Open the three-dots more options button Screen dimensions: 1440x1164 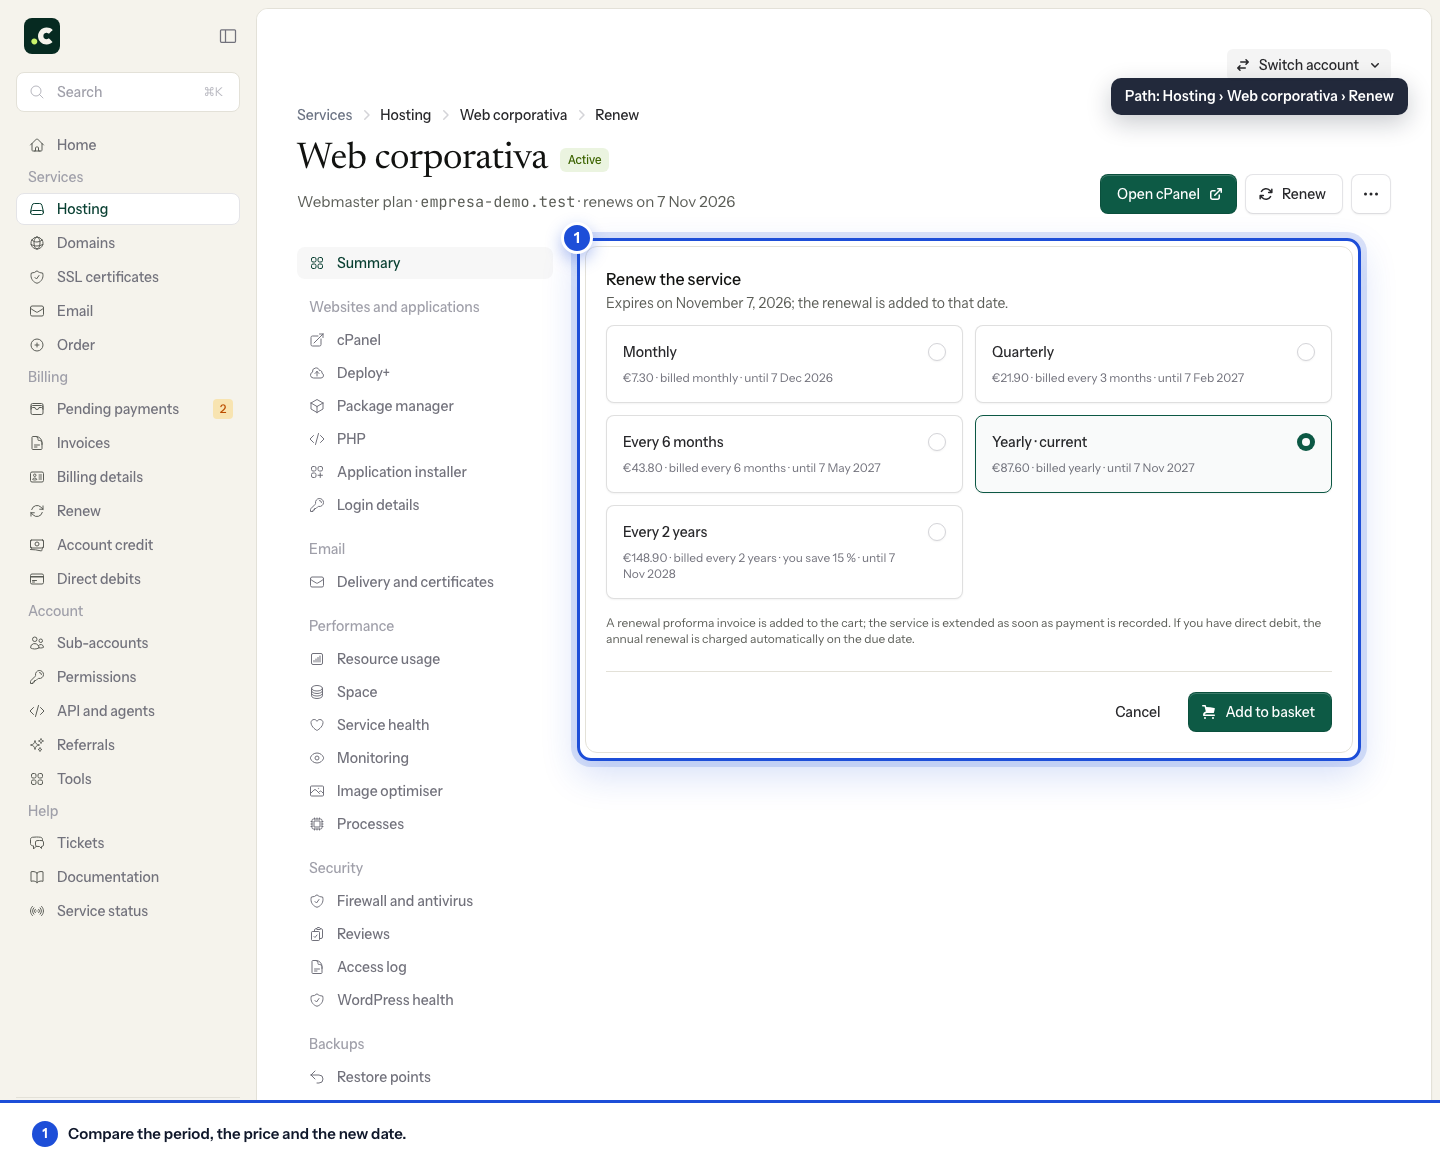coord(1371,194)
